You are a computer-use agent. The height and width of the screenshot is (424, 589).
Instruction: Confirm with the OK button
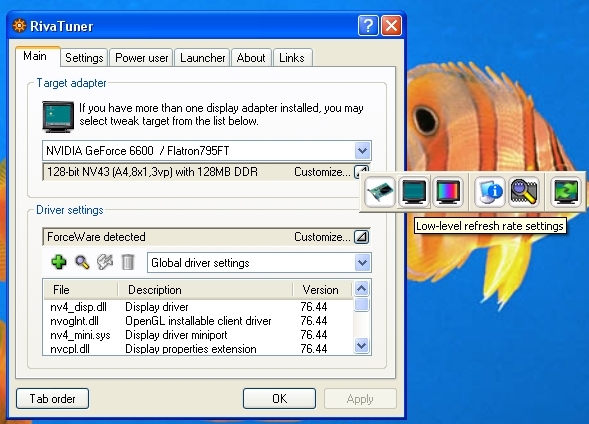pos(279,398)
